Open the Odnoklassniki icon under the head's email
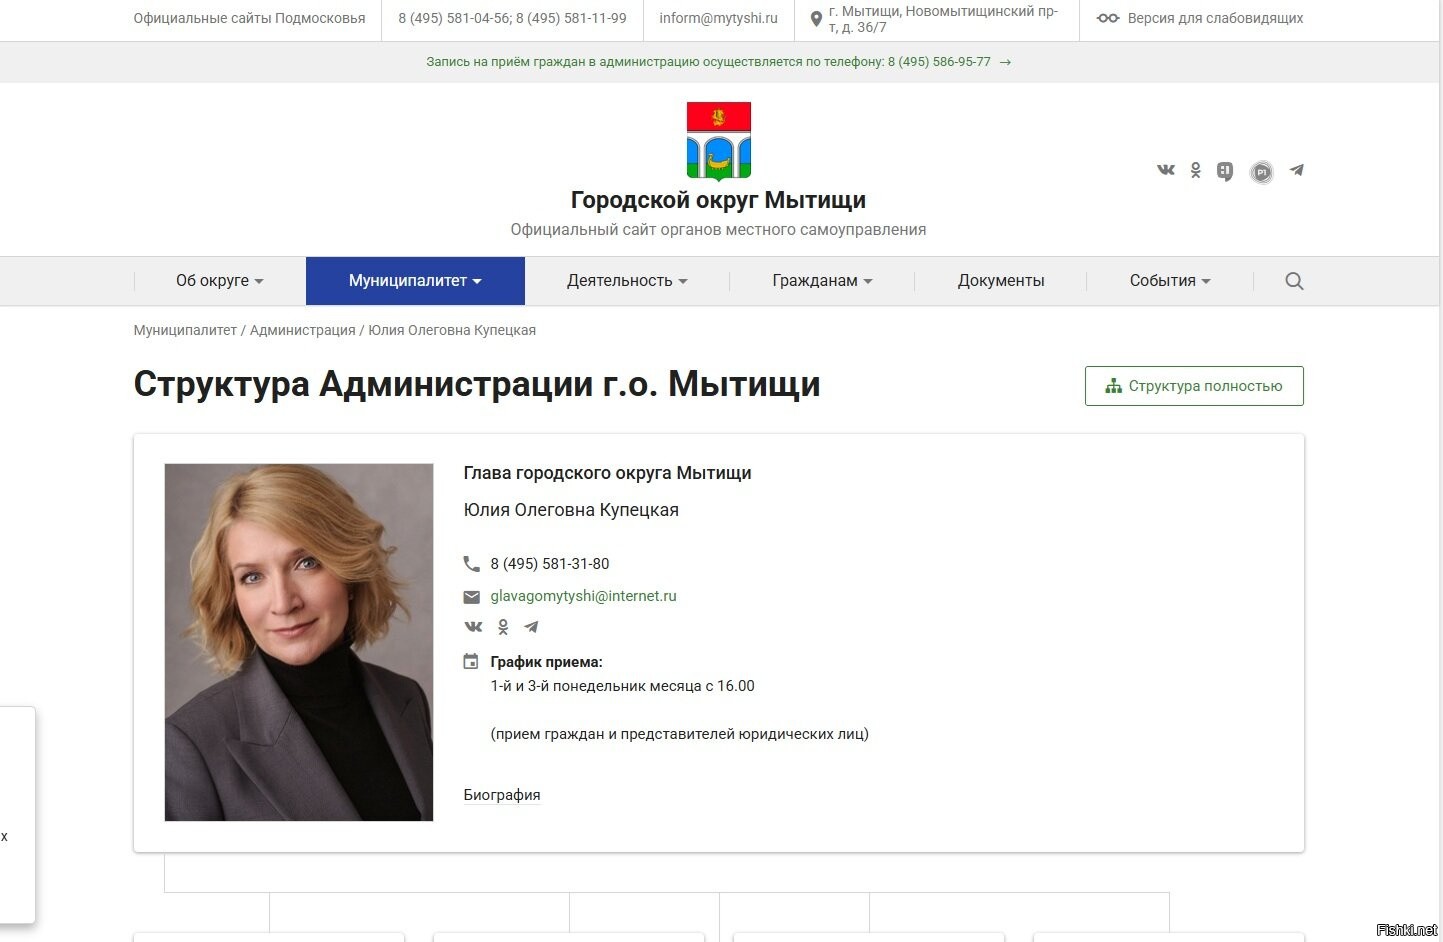 tap(503, 627)
